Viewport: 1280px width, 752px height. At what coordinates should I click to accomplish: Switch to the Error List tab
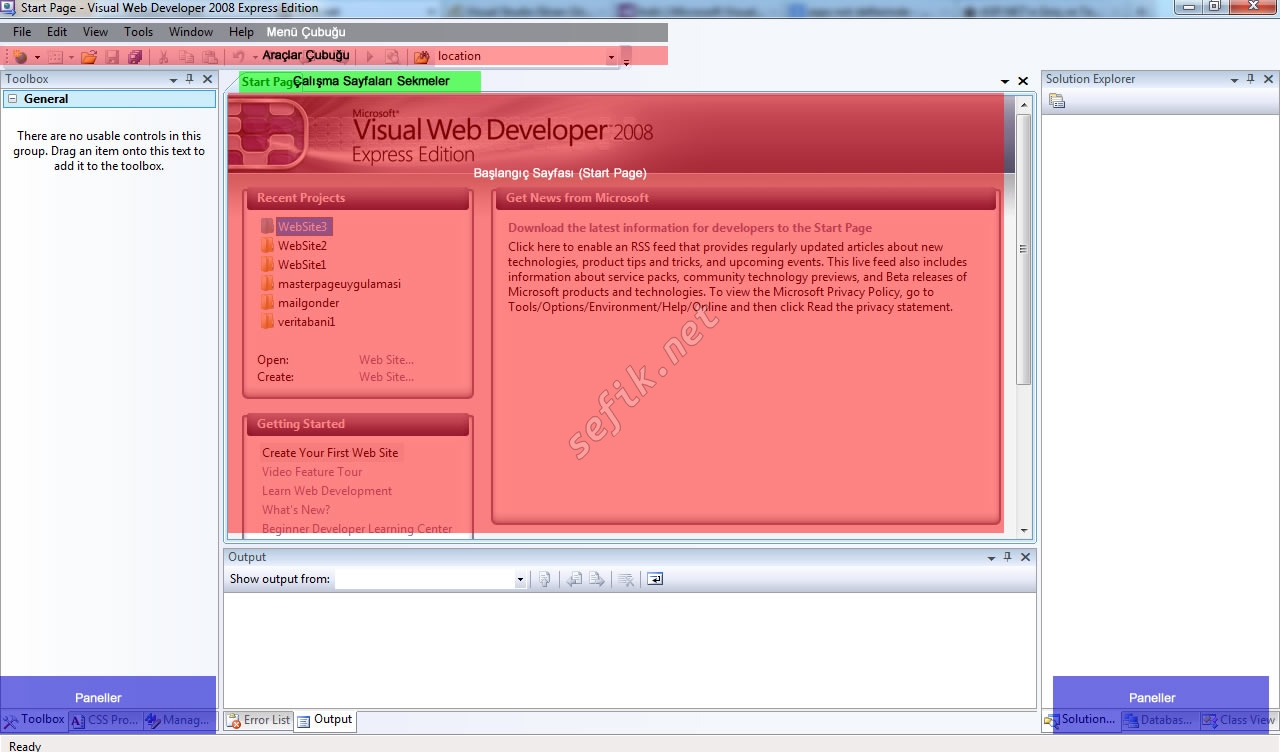tap(259, 720)
